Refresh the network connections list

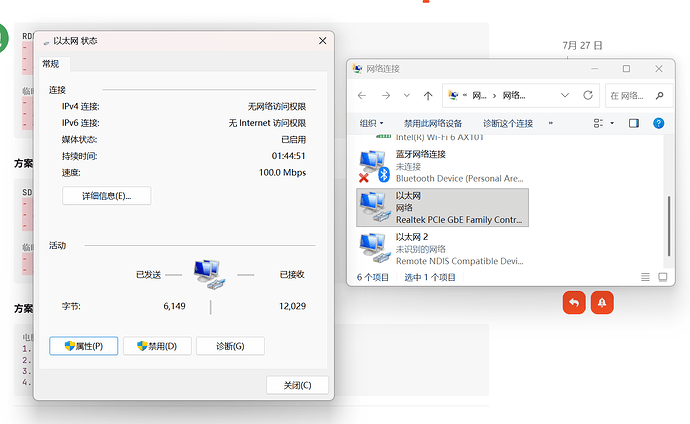tap(587, 95)
